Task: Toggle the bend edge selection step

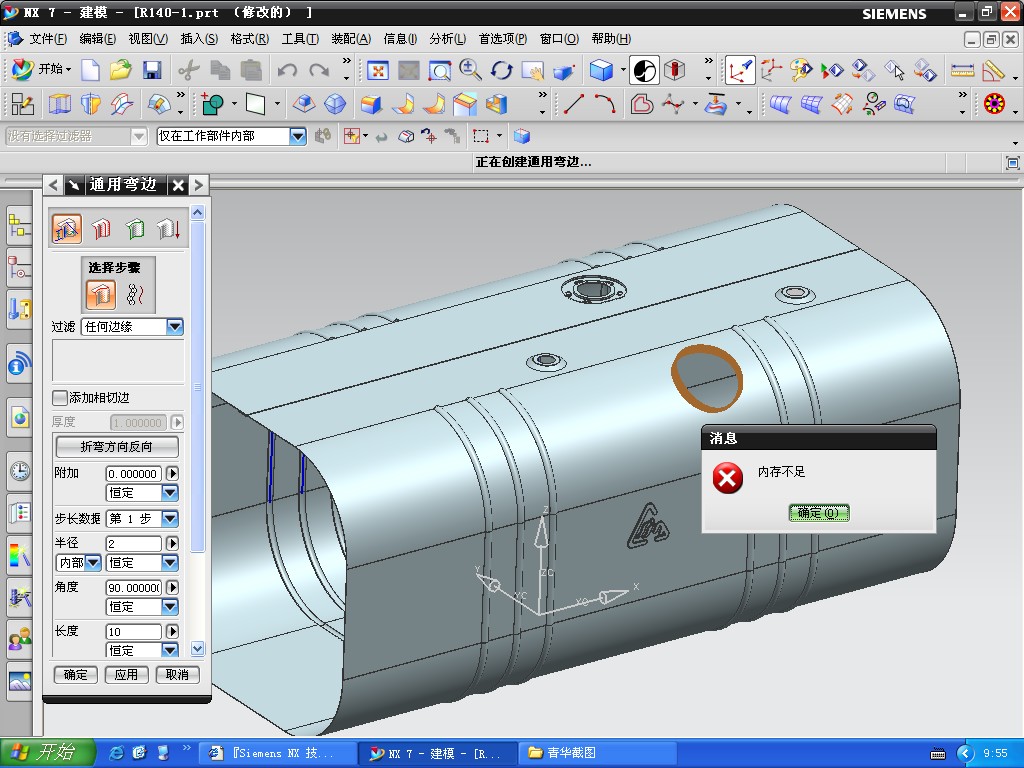Action: (x=101, y=293)
